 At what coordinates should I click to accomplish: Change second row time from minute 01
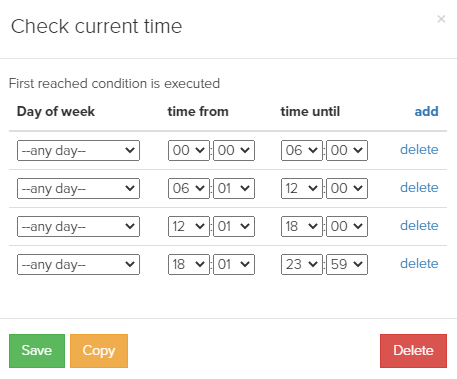click(234, 188)
